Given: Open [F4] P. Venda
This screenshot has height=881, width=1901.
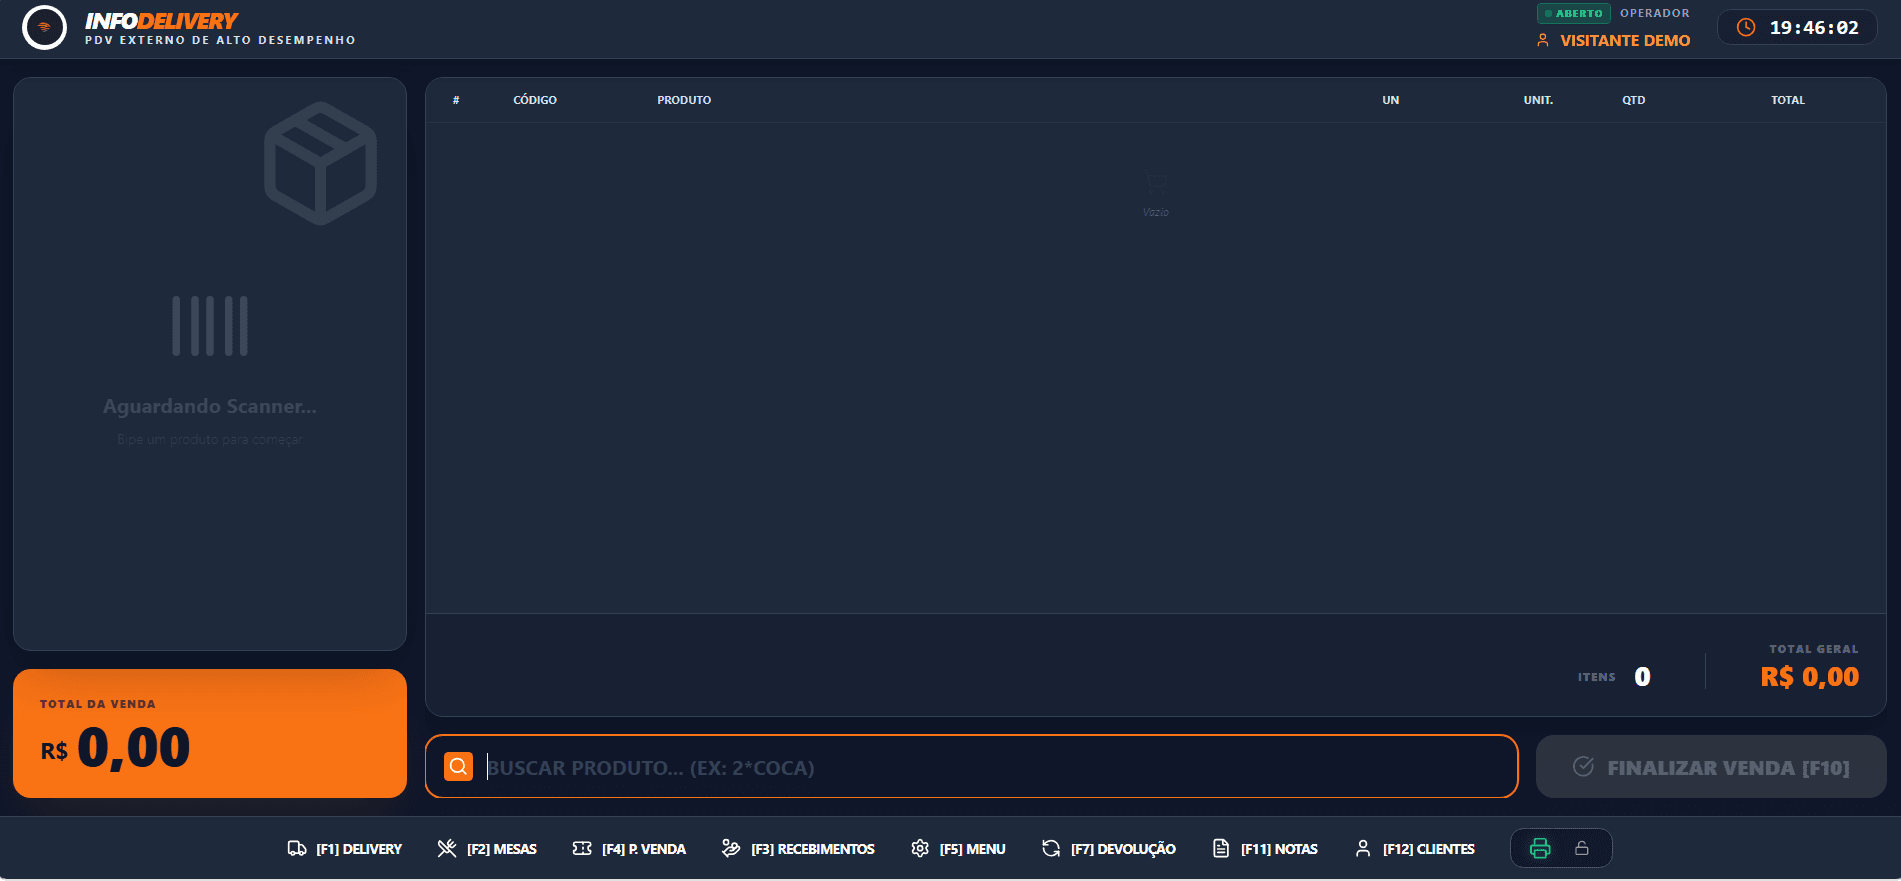Looking at the screenshot, I should 629,848.
